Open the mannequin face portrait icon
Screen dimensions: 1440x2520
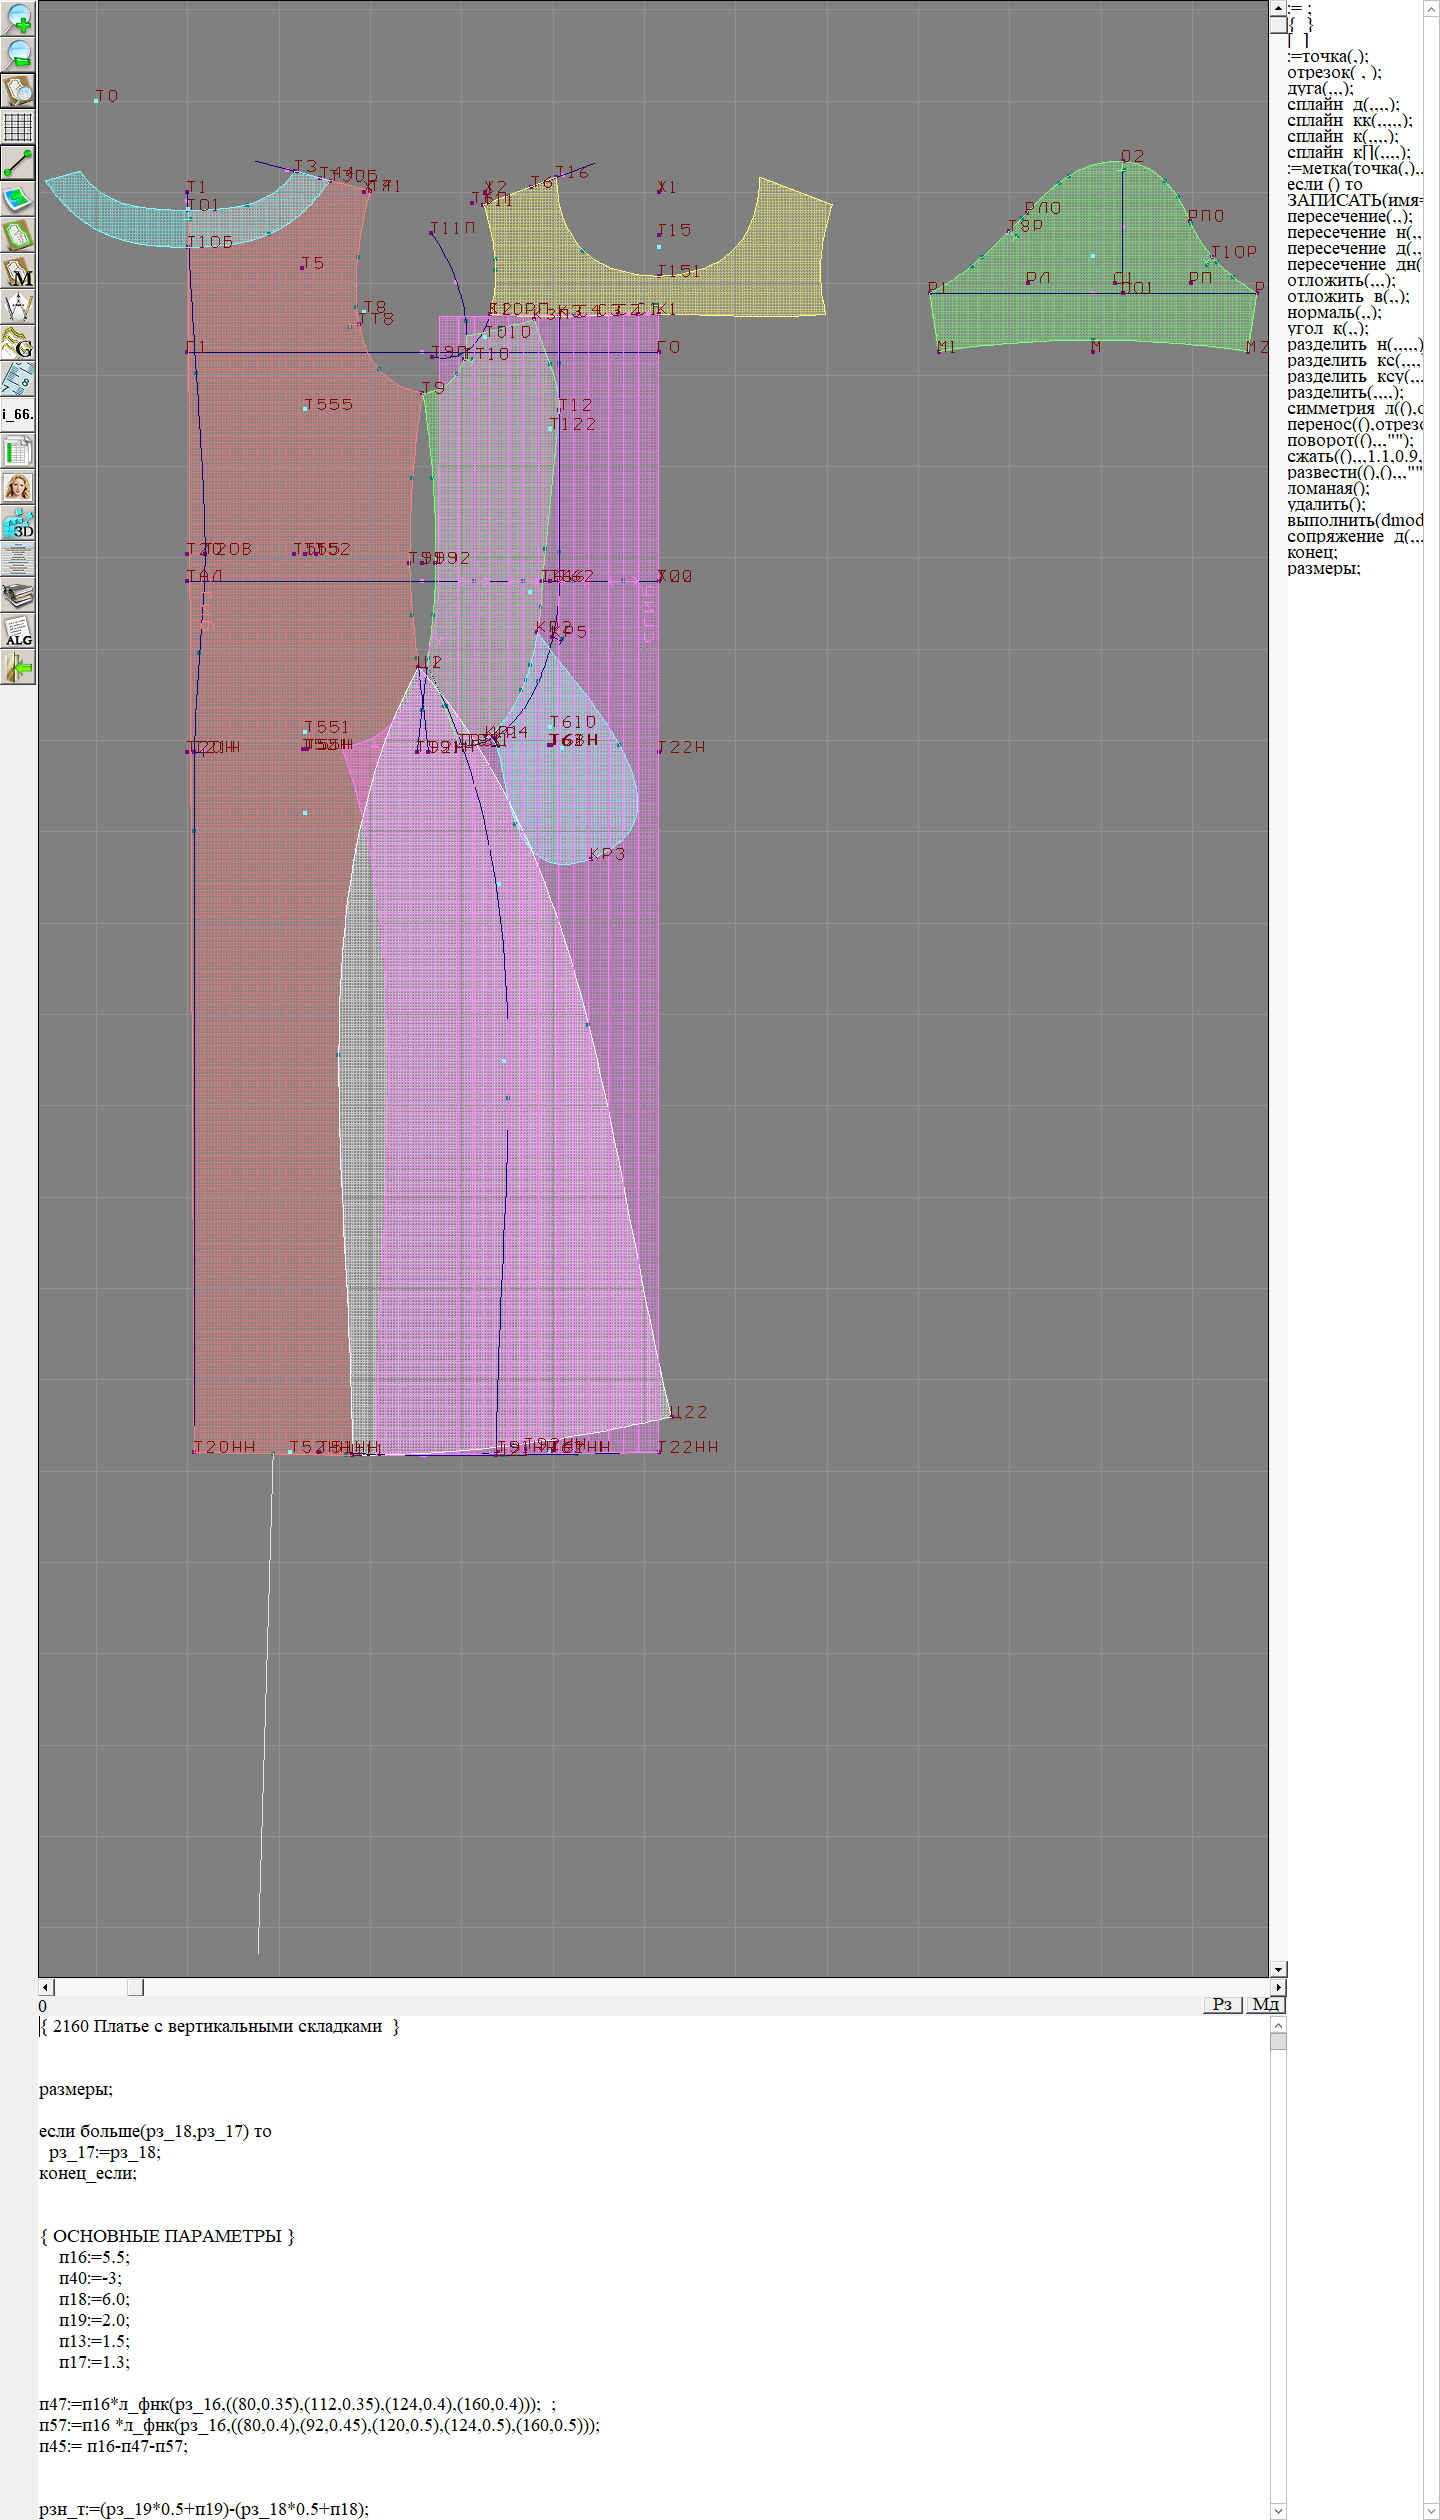[x=18, y=487]
